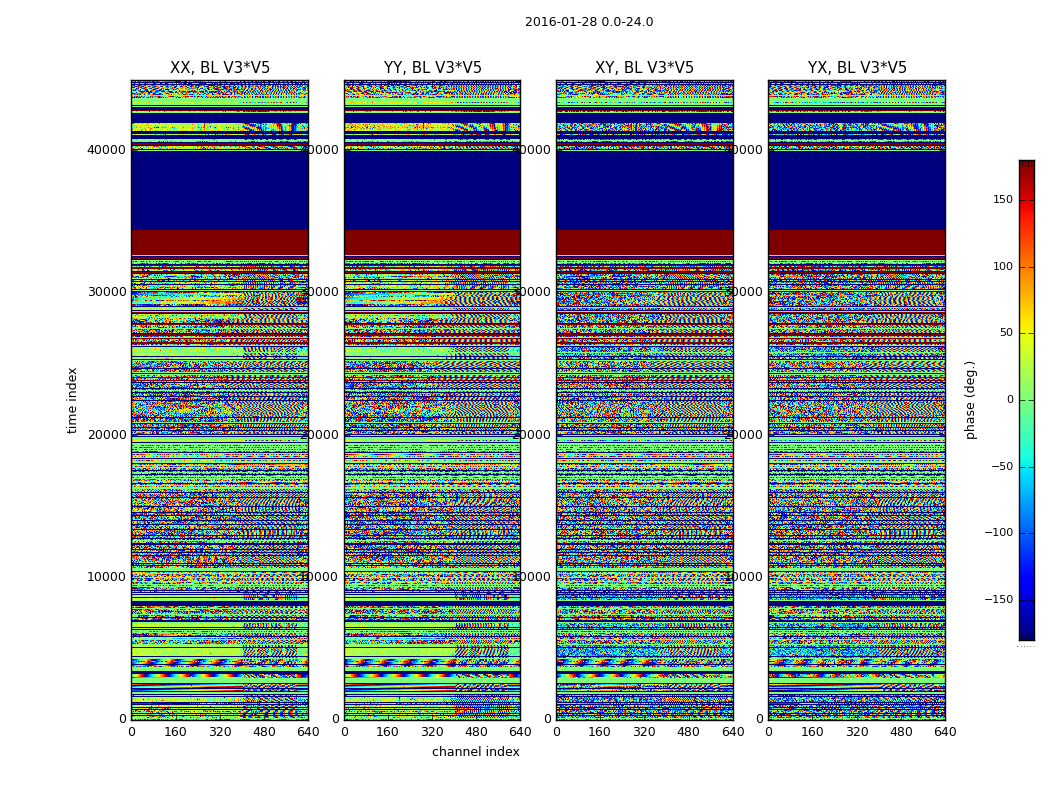
Task: Click the dark red band in the XX panel
Action: pos(220,242)
